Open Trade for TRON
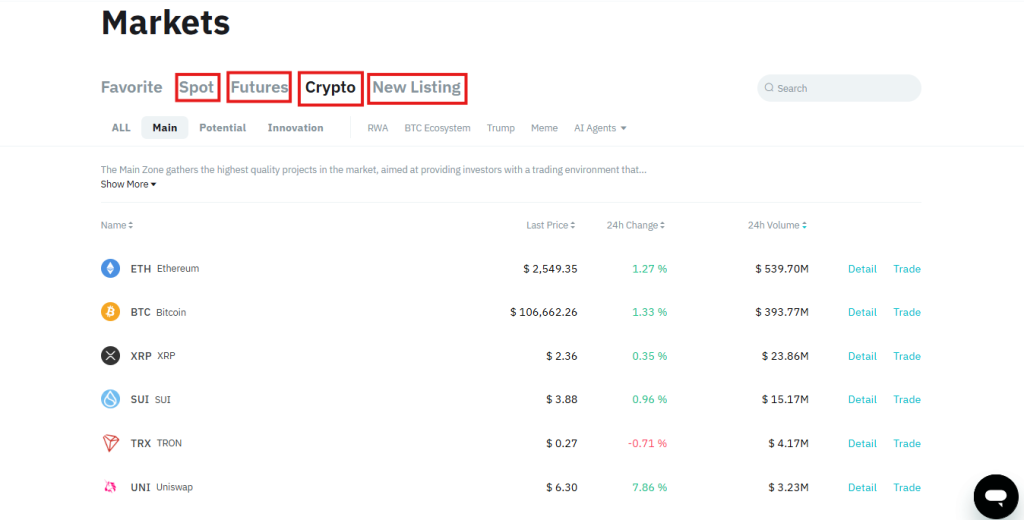Screen dimensions: 1024x520 coord(906,443)
